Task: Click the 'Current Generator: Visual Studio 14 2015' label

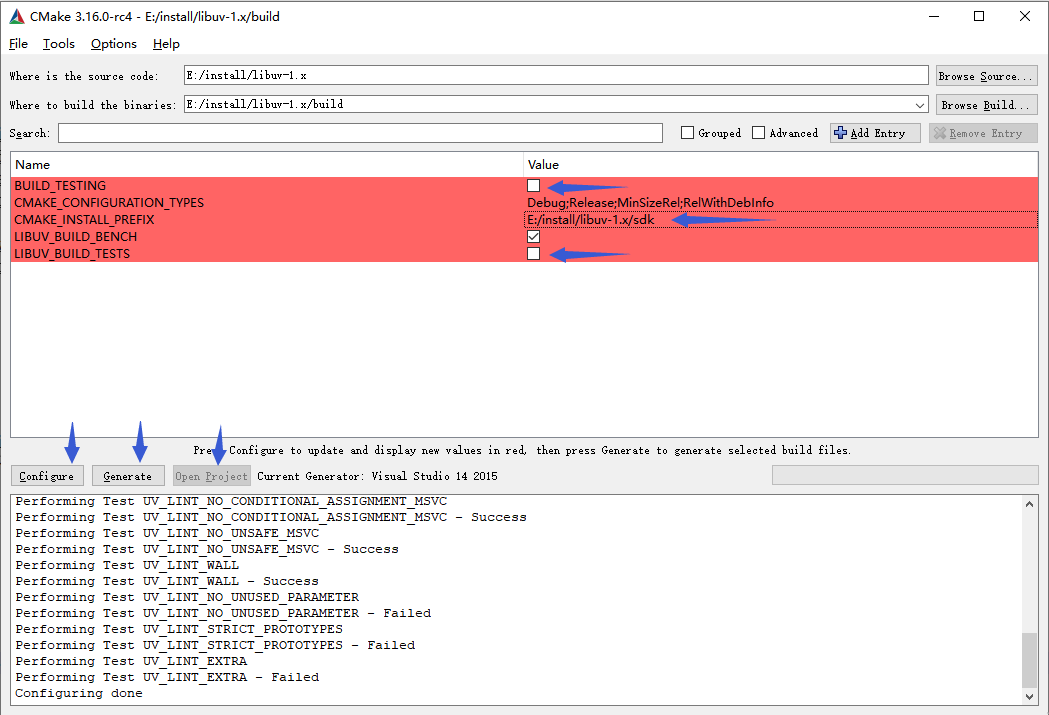Action: click(x=377, y=476)
